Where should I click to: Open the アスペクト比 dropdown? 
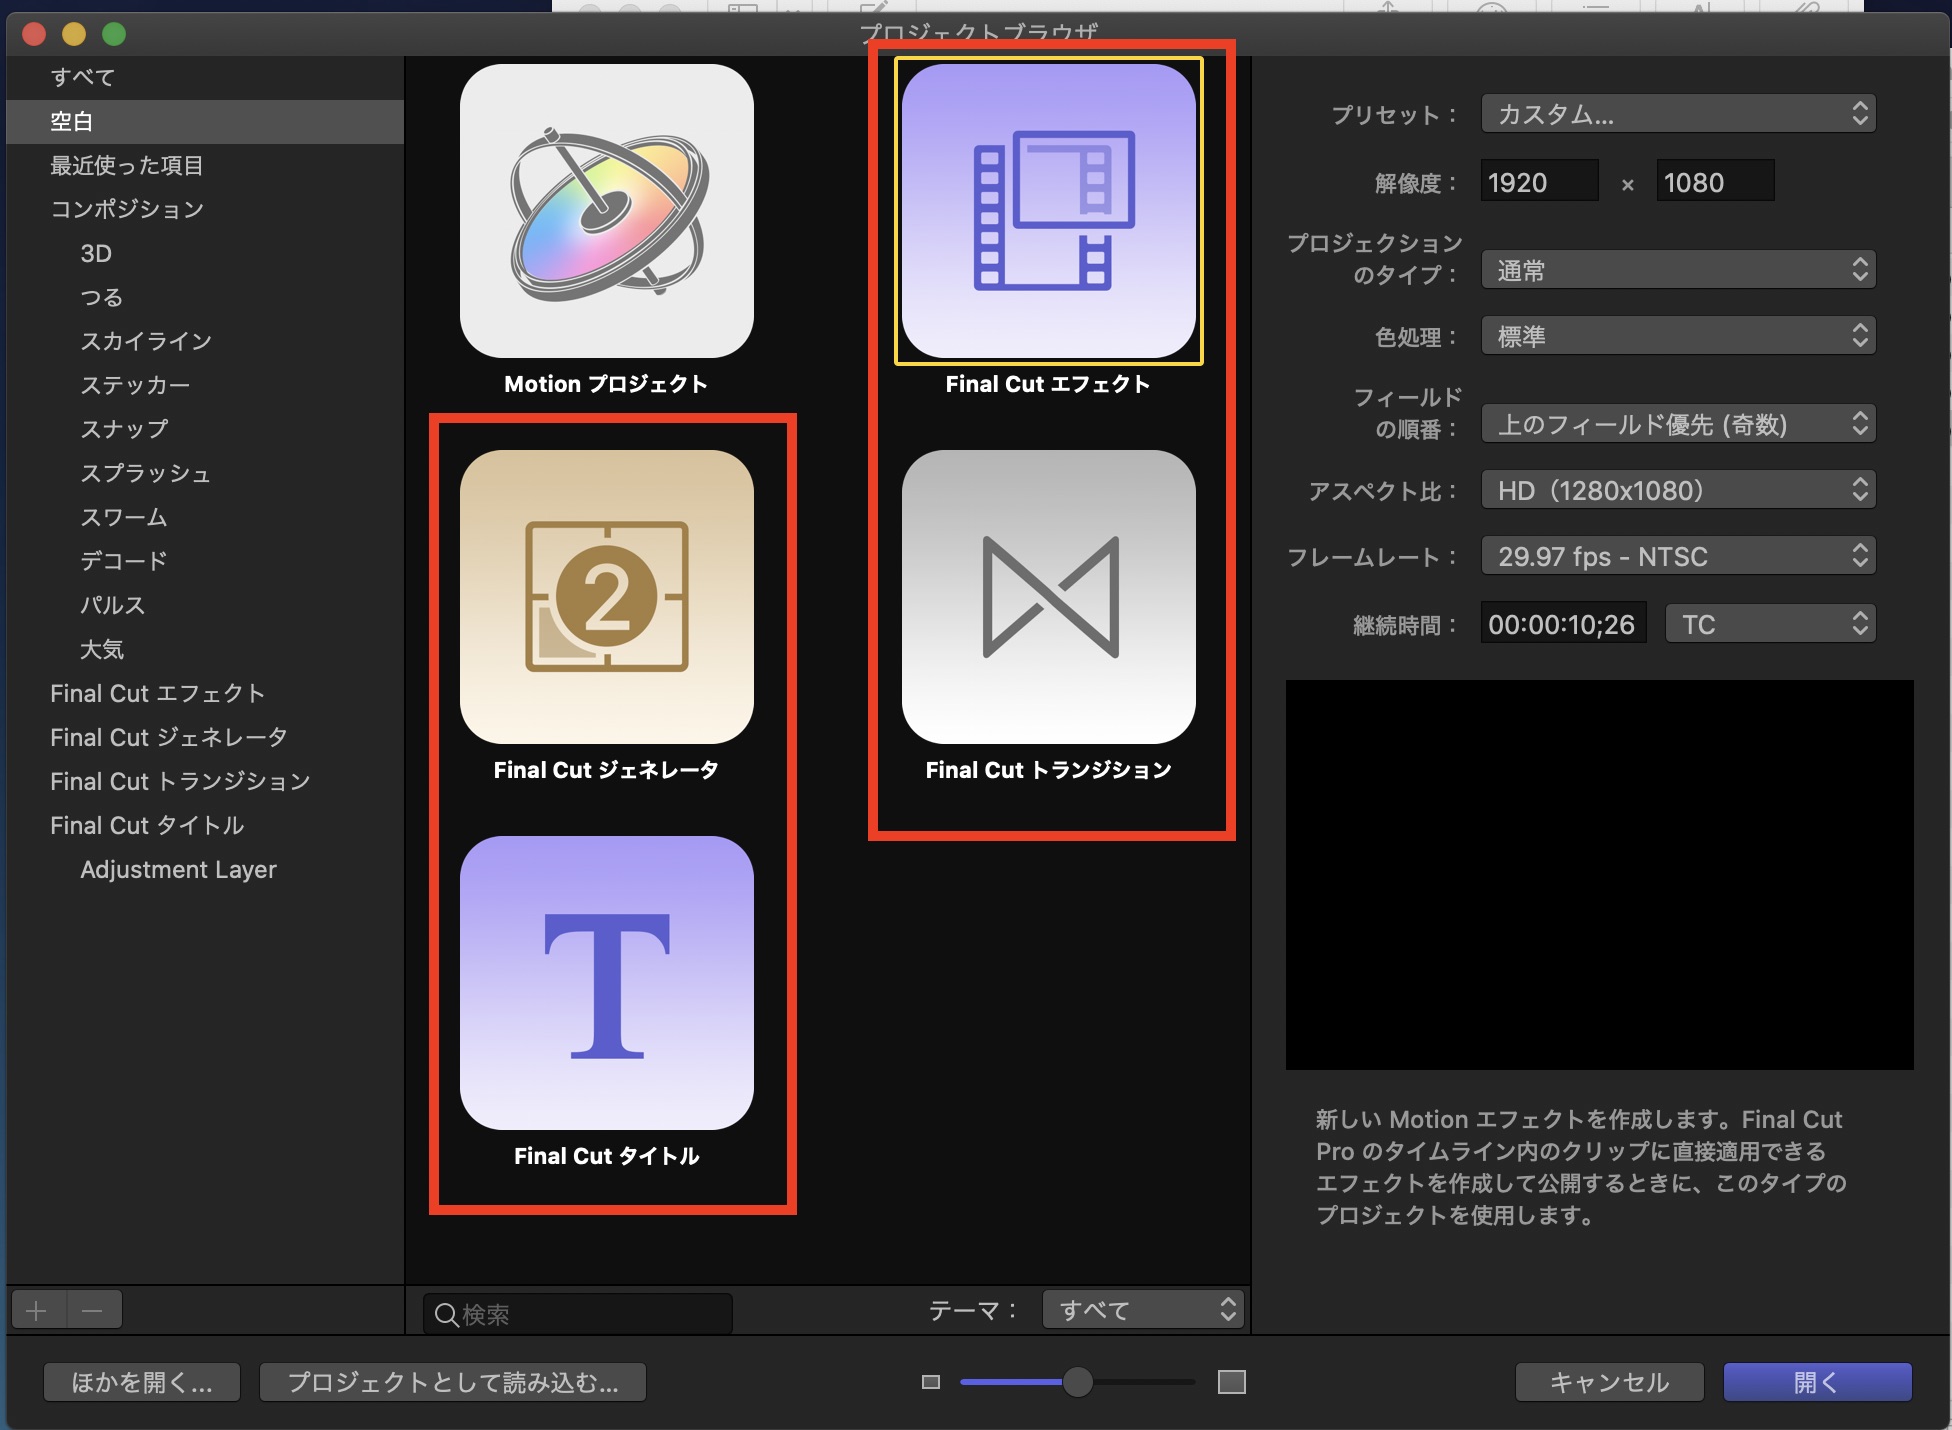pyautogui.click(x=1677, y=490)
